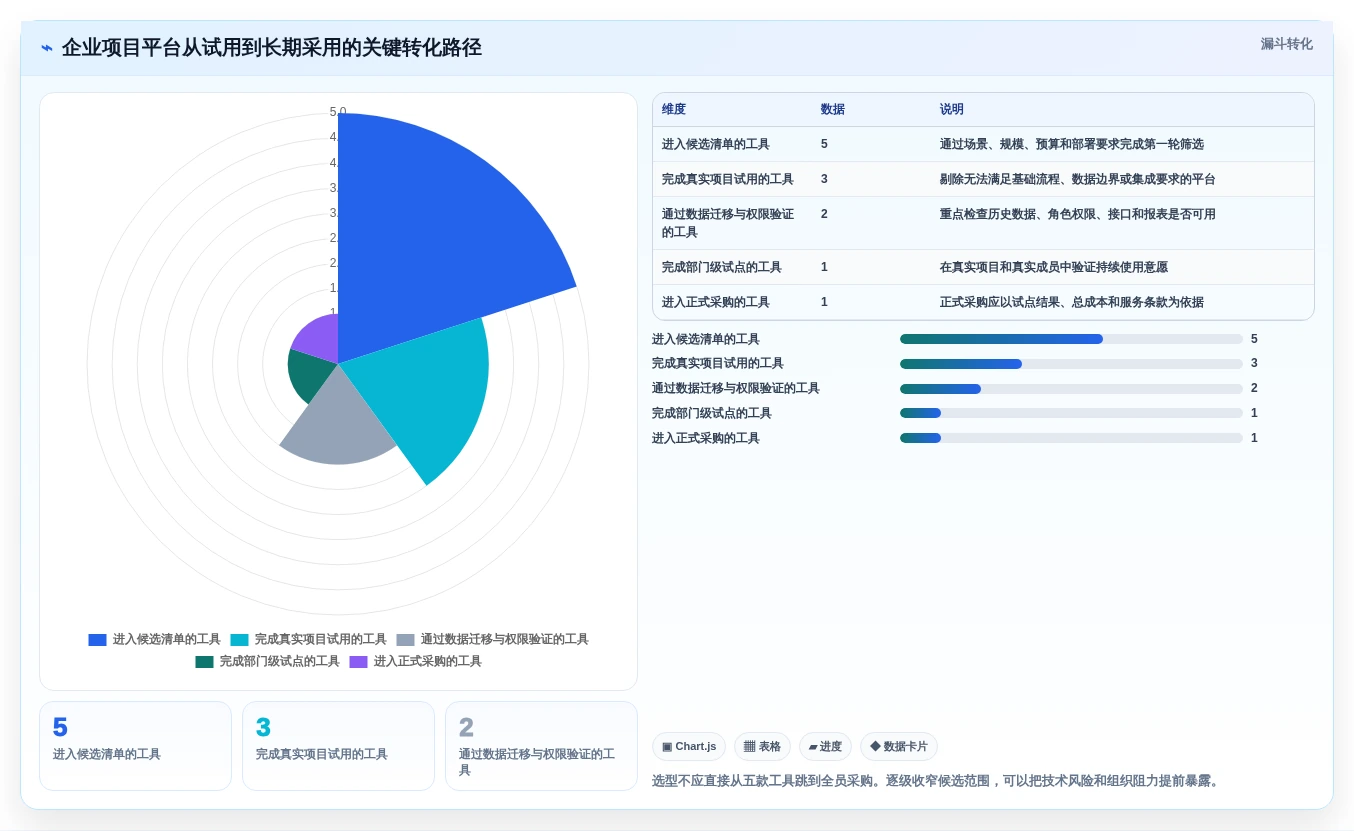The width and height of the screenshot is (1354, 831).
Task: Click the 5.0 axis tick label
Action: point(338,112)
